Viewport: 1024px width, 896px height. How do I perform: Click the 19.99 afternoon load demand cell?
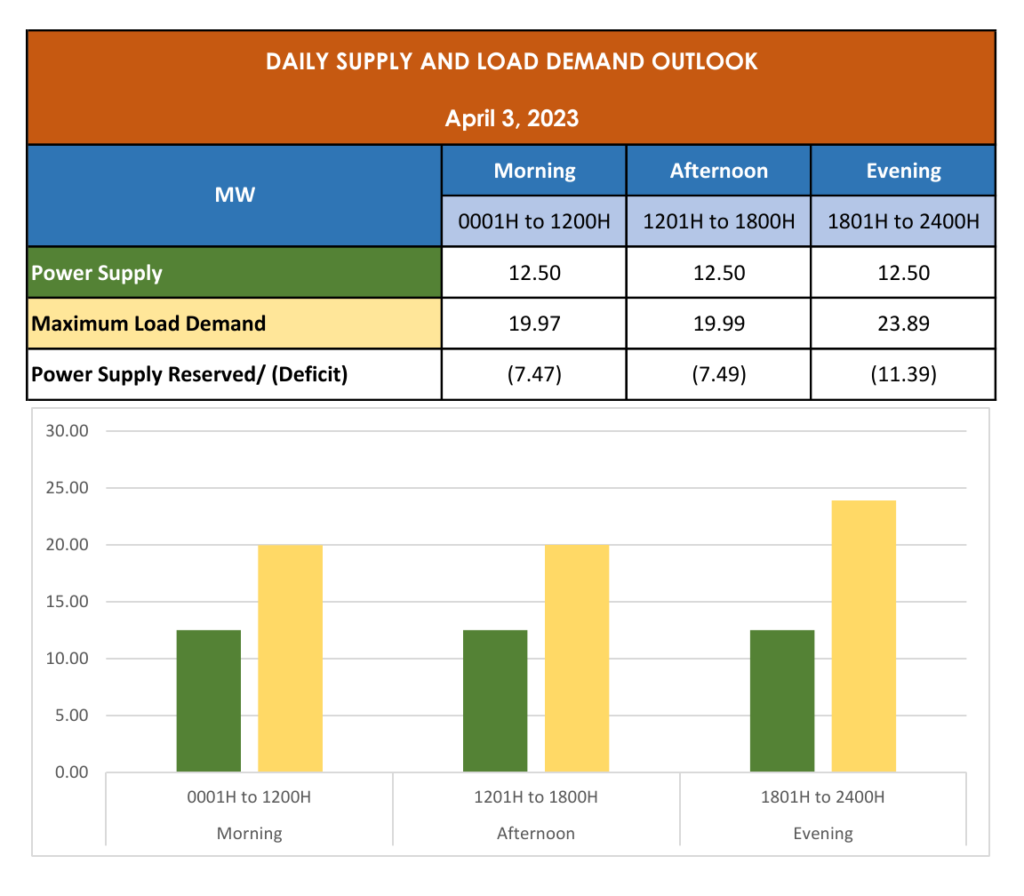(718, 324)
